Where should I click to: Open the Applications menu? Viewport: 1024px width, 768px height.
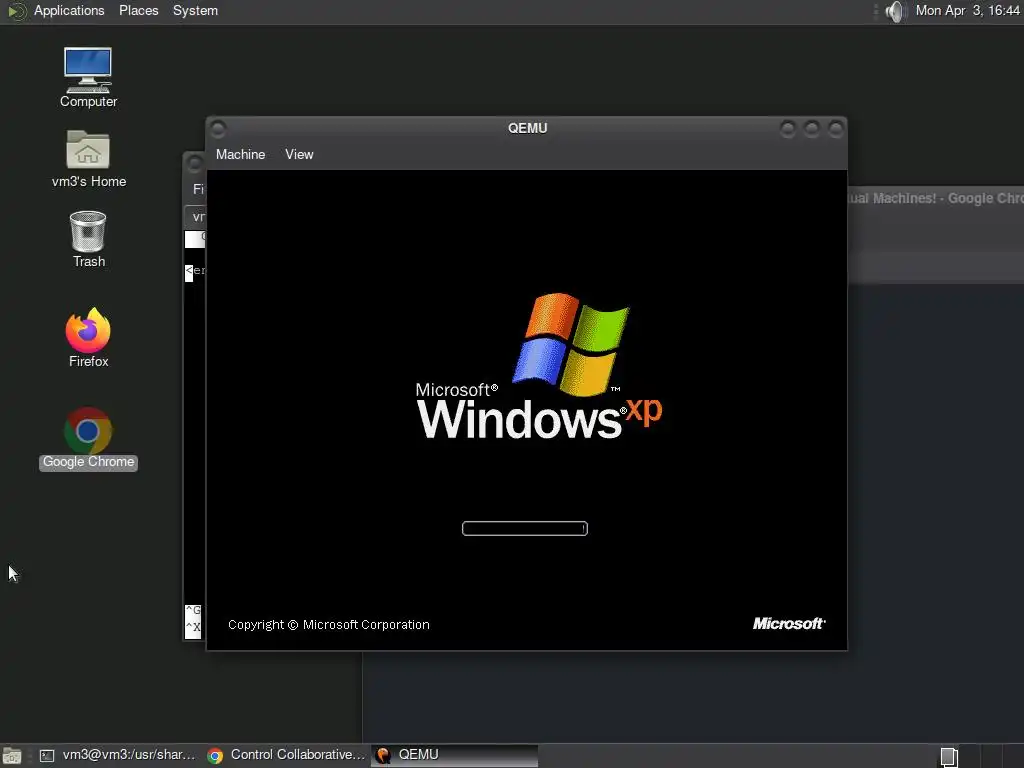tap(69, 10)
